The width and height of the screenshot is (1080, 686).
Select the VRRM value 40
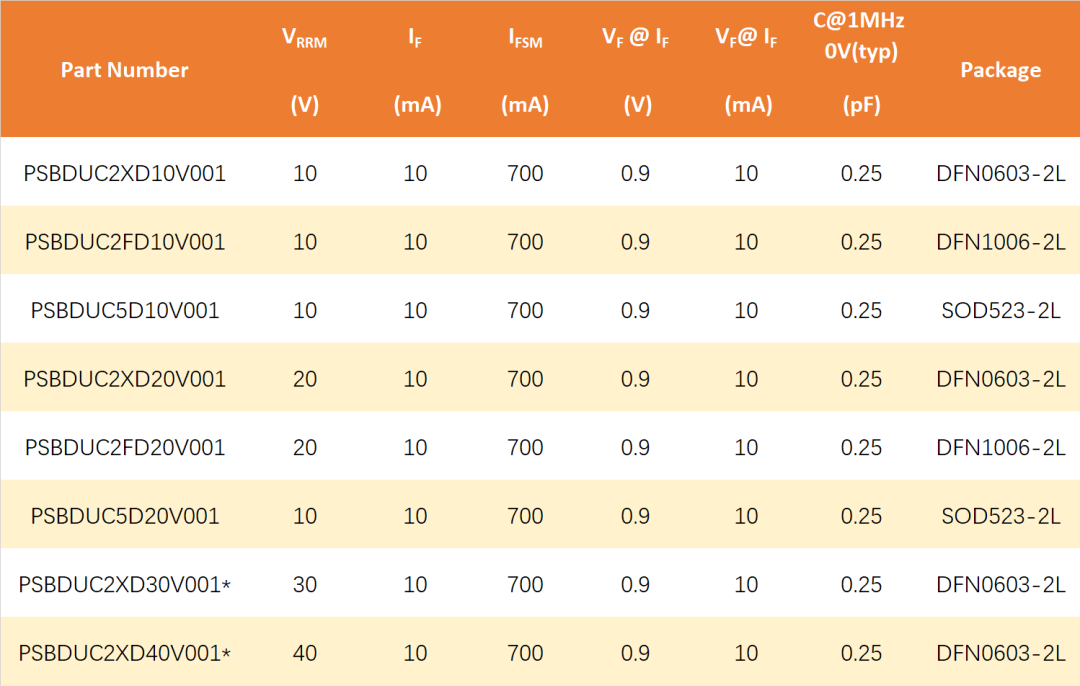(x=305, y=653)
